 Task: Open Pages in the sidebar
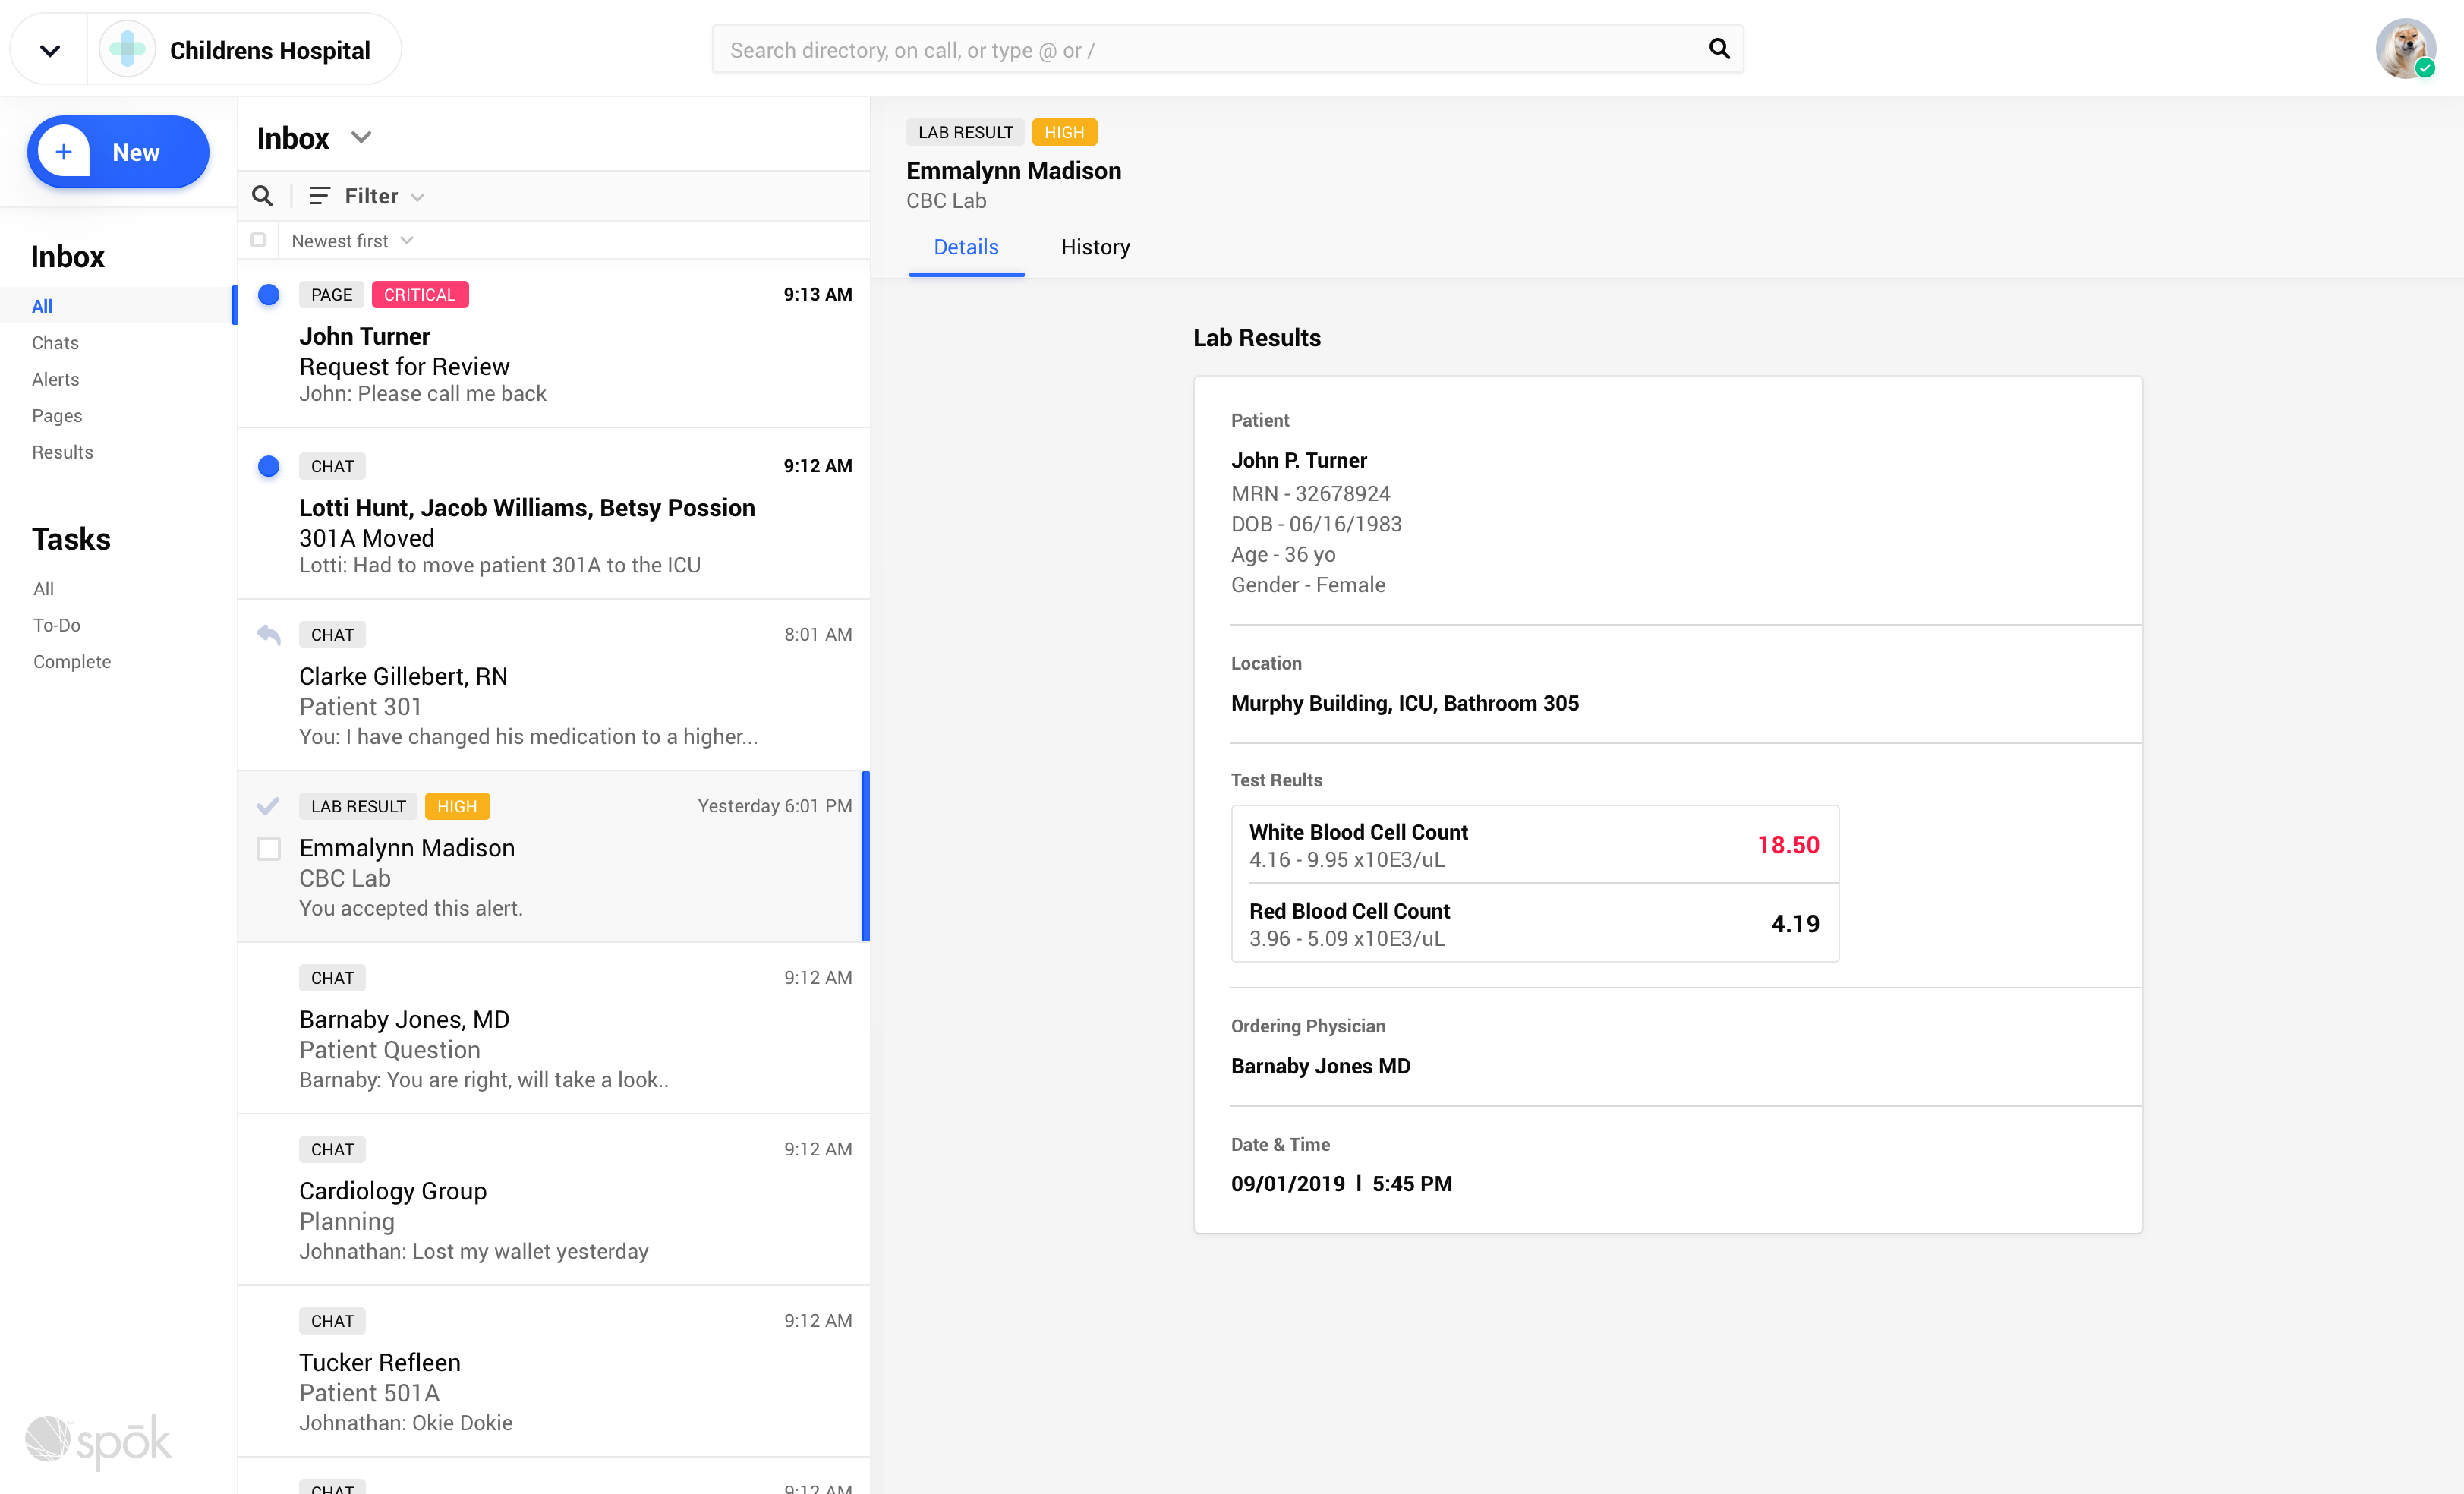click(57, 416)
